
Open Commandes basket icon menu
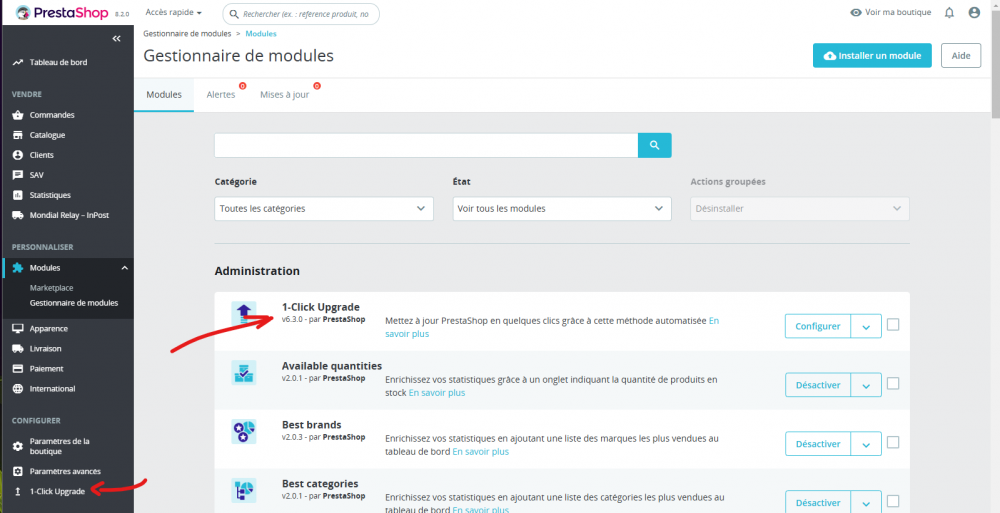pos(18,115)
